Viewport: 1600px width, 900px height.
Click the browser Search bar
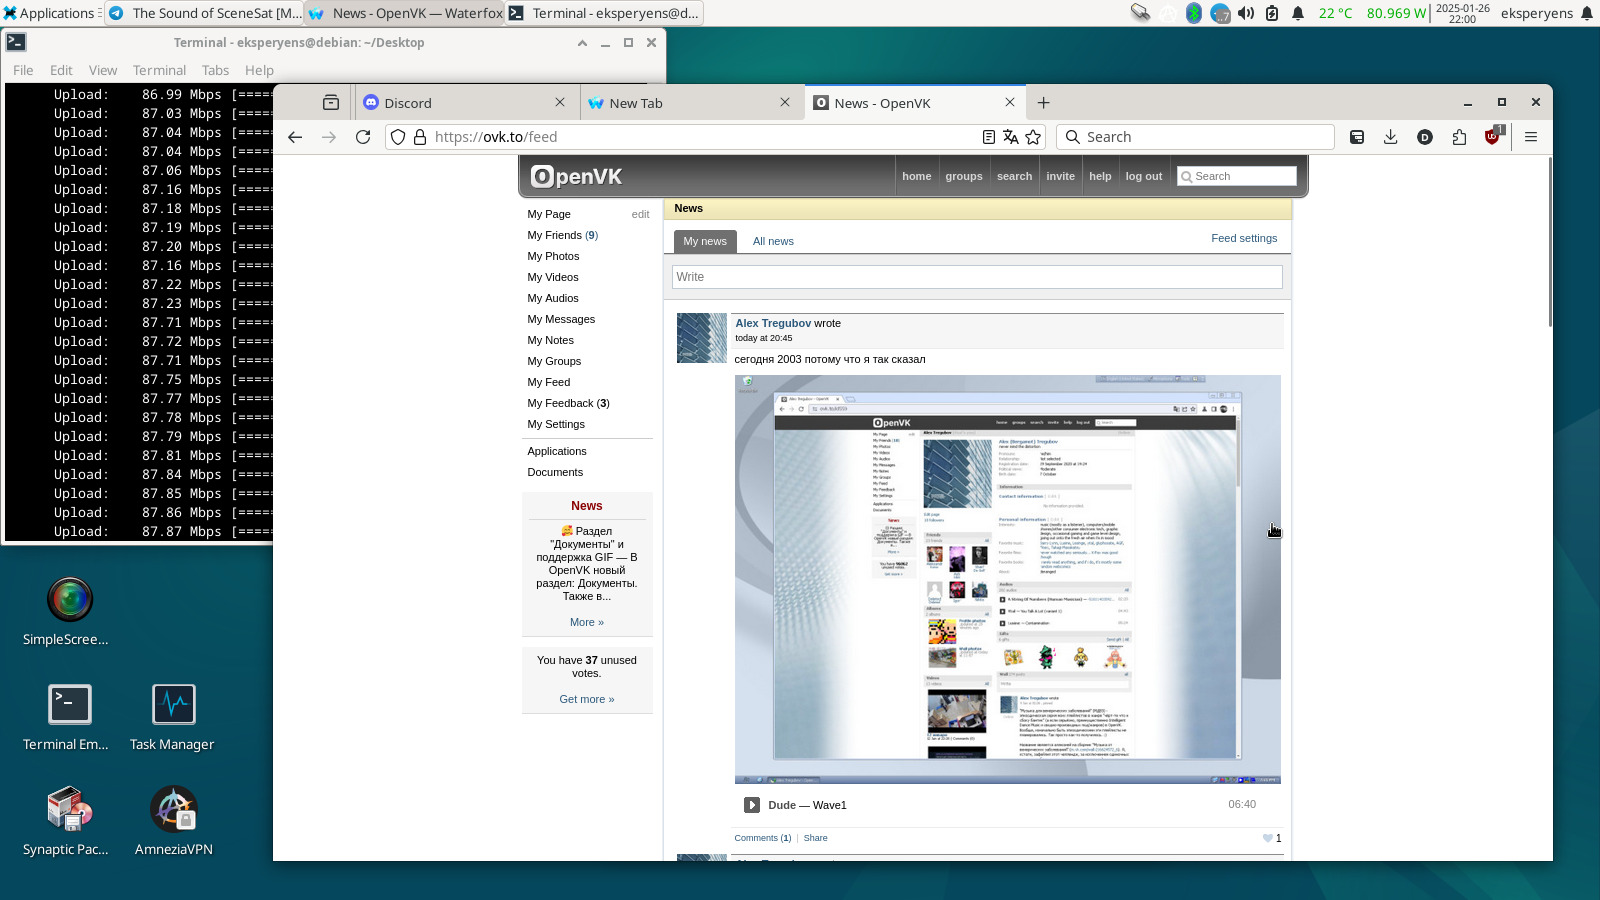click(1195, 137)
